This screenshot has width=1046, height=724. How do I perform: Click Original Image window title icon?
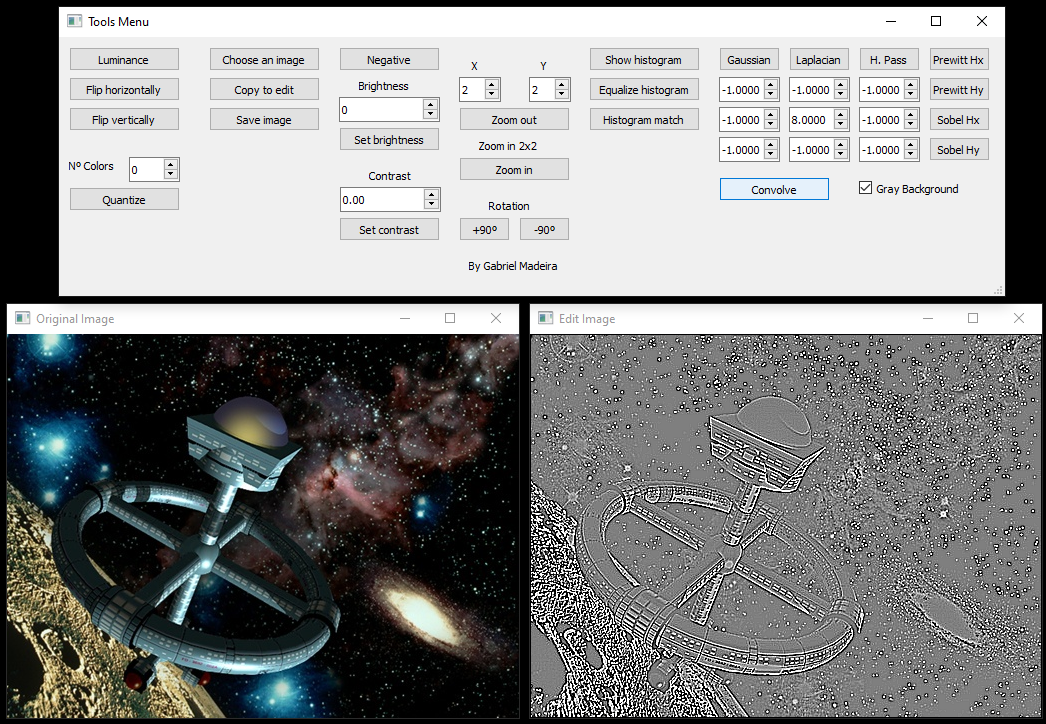pos(23,318)
